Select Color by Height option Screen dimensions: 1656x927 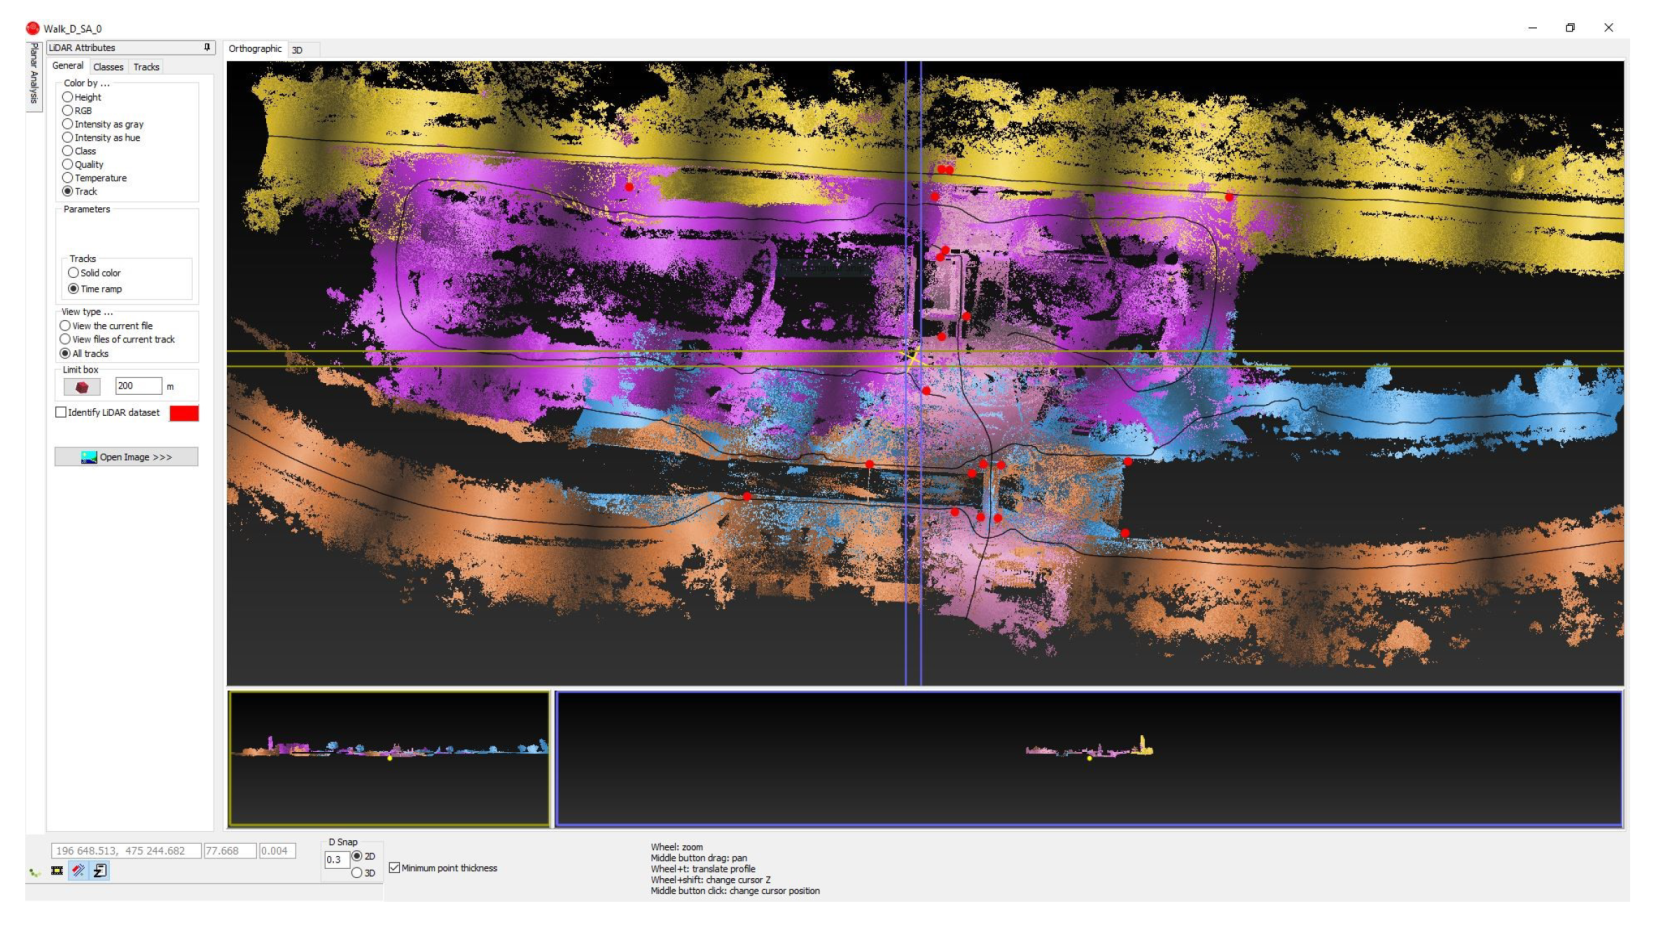point(68,97)
